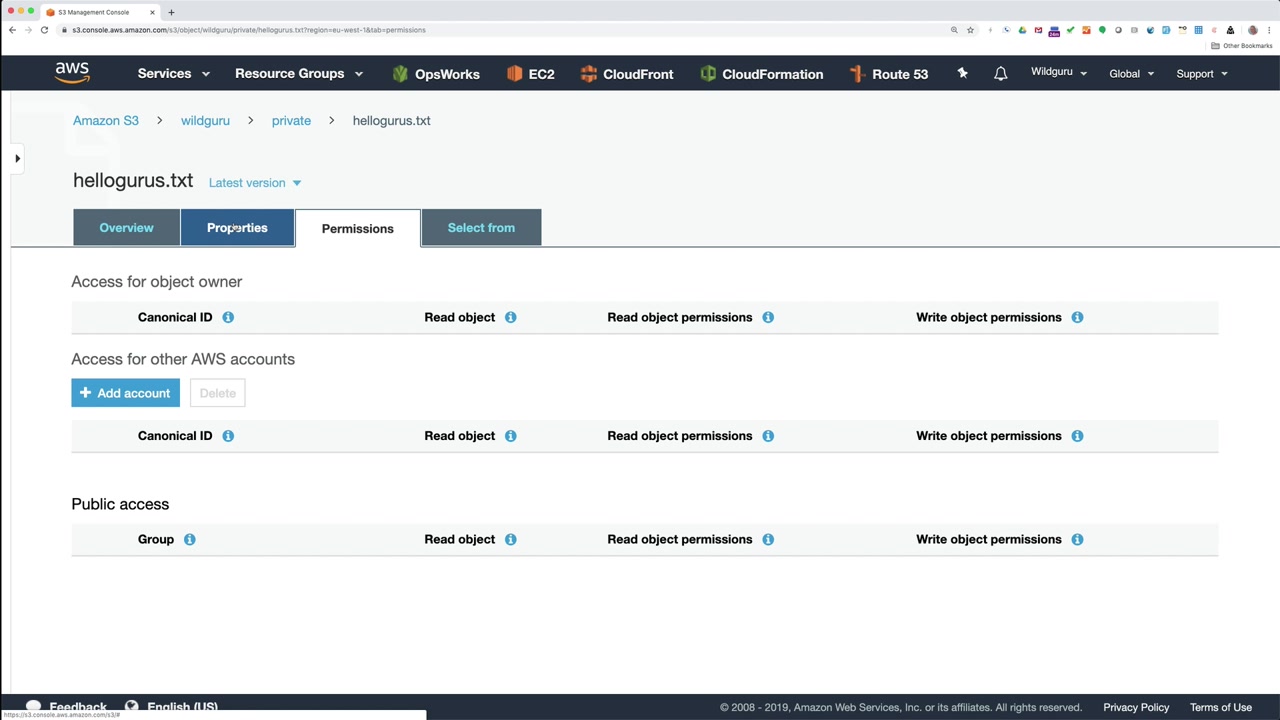This screenshot has width=1280, height=720.
Task: Close the S3 Management Console tab
Action: pos(152,12)
